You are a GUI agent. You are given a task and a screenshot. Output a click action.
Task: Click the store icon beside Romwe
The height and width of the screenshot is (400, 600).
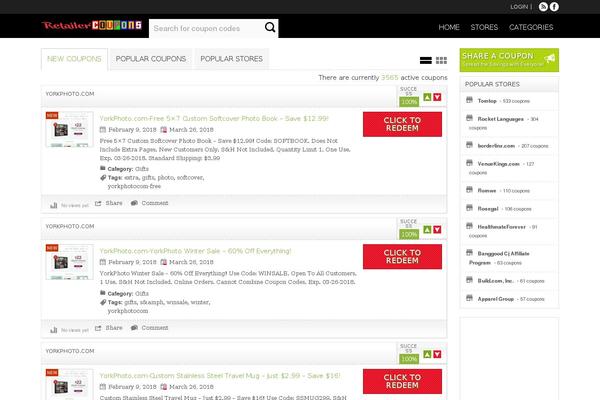tap(470, 189)
